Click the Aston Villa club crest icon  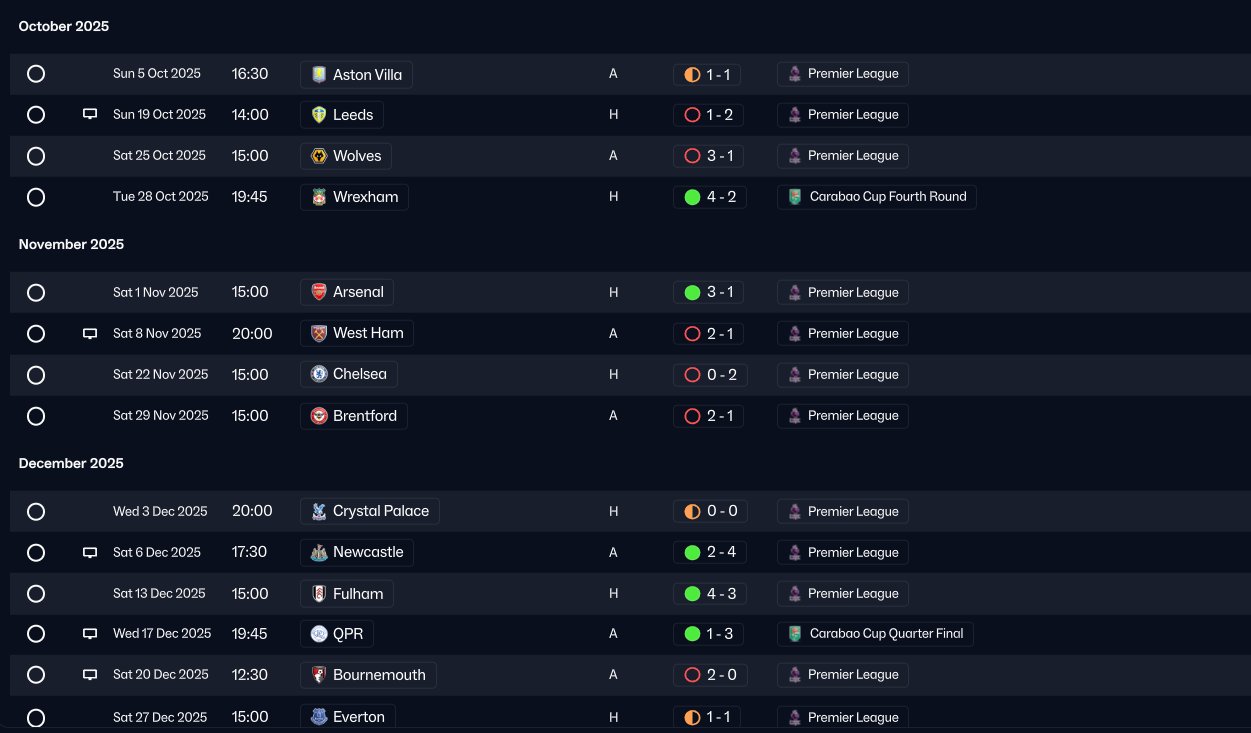coord(319,74)
